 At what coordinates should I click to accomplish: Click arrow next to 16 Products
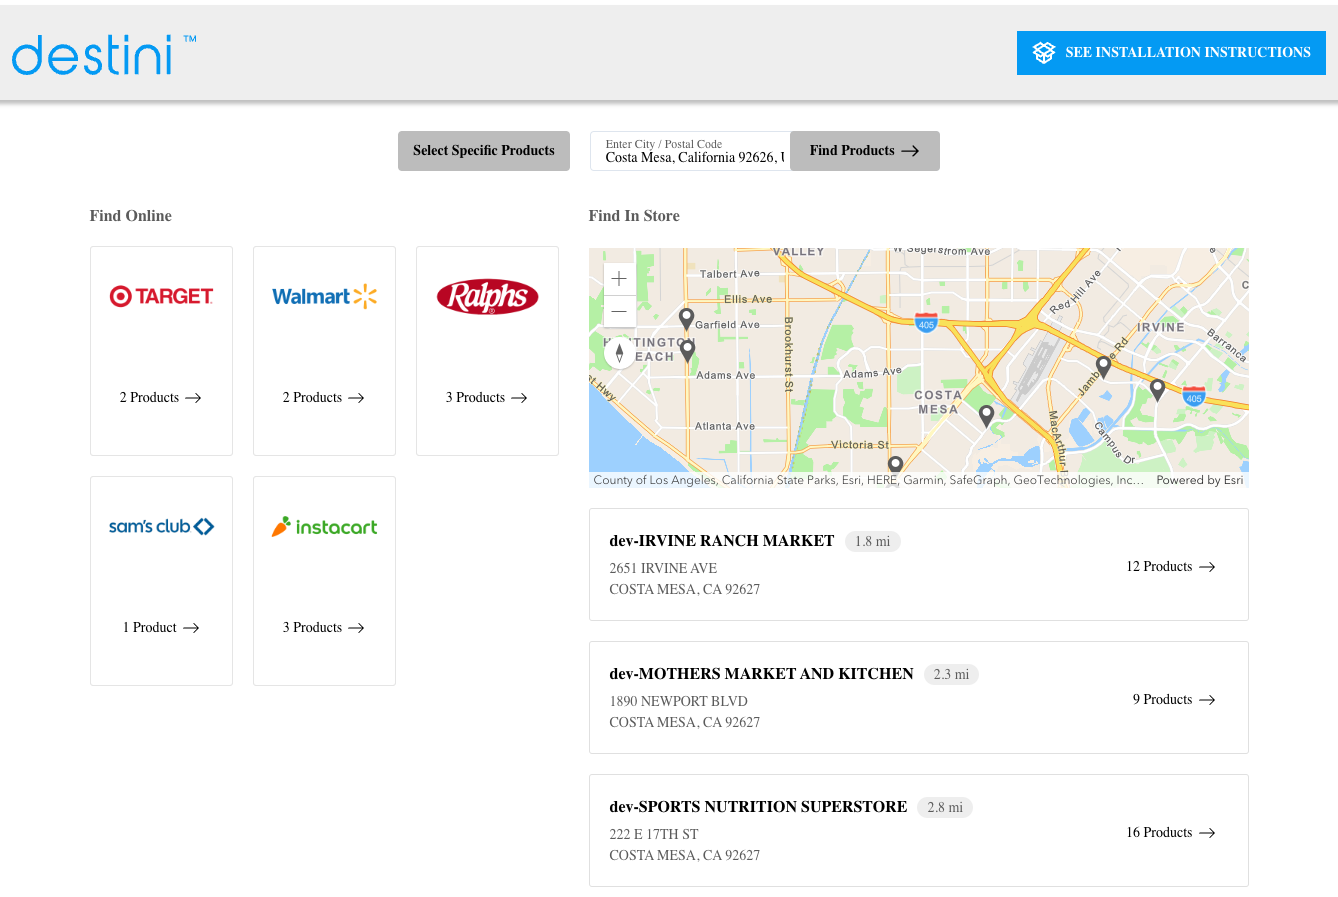point(1207,833)
